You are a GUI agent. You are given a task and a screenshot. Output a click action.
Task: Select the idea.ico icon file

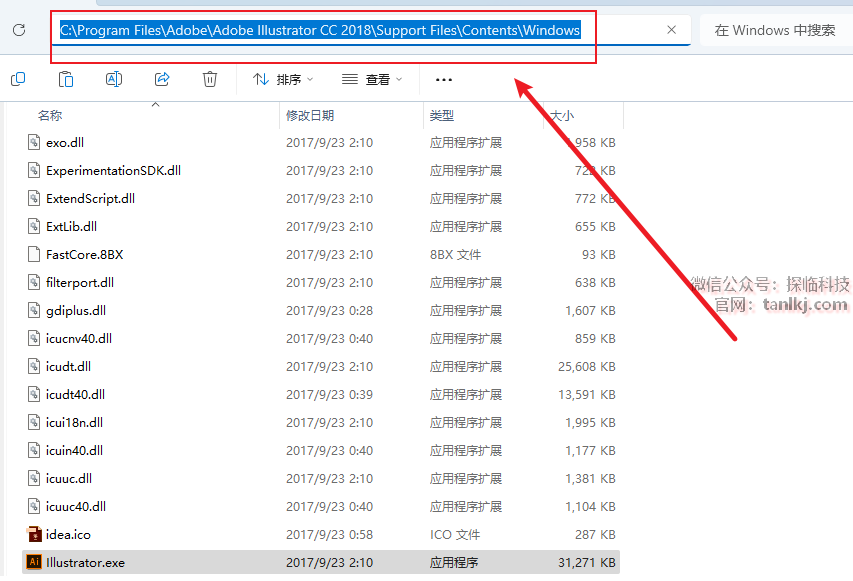(x=68, y=534)
